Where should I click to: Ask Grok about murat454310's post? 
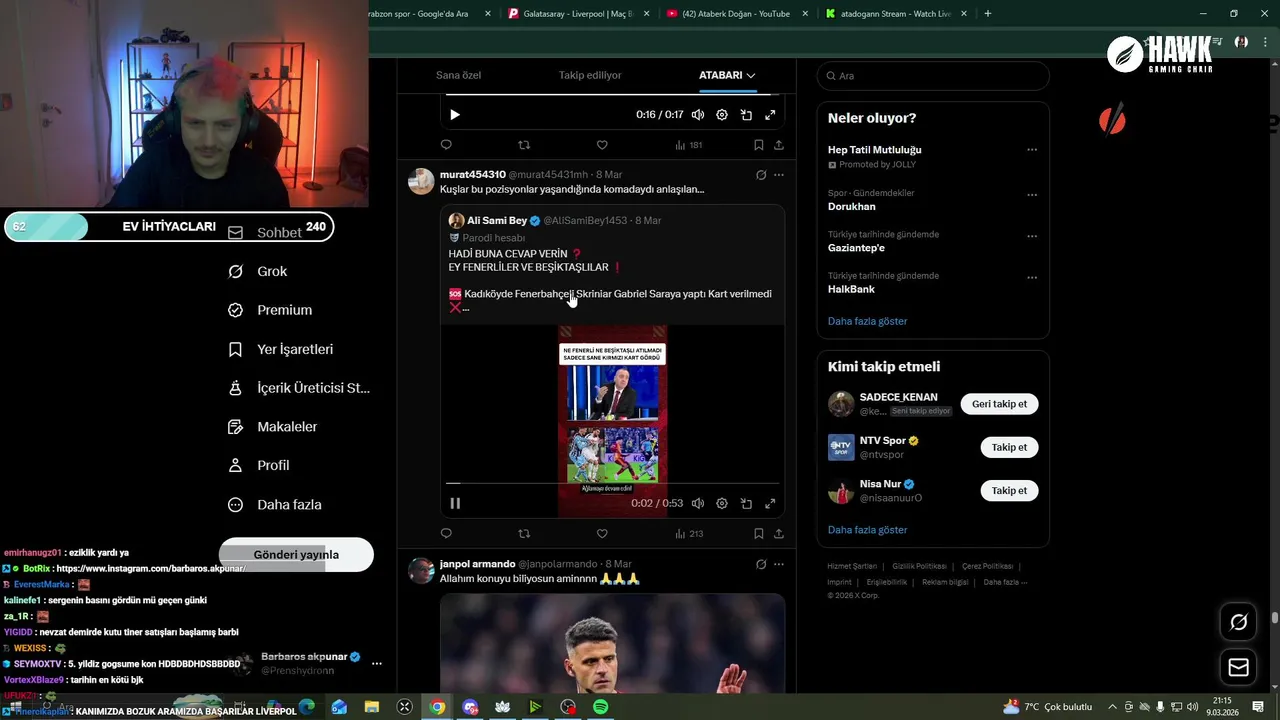[761, 175]
